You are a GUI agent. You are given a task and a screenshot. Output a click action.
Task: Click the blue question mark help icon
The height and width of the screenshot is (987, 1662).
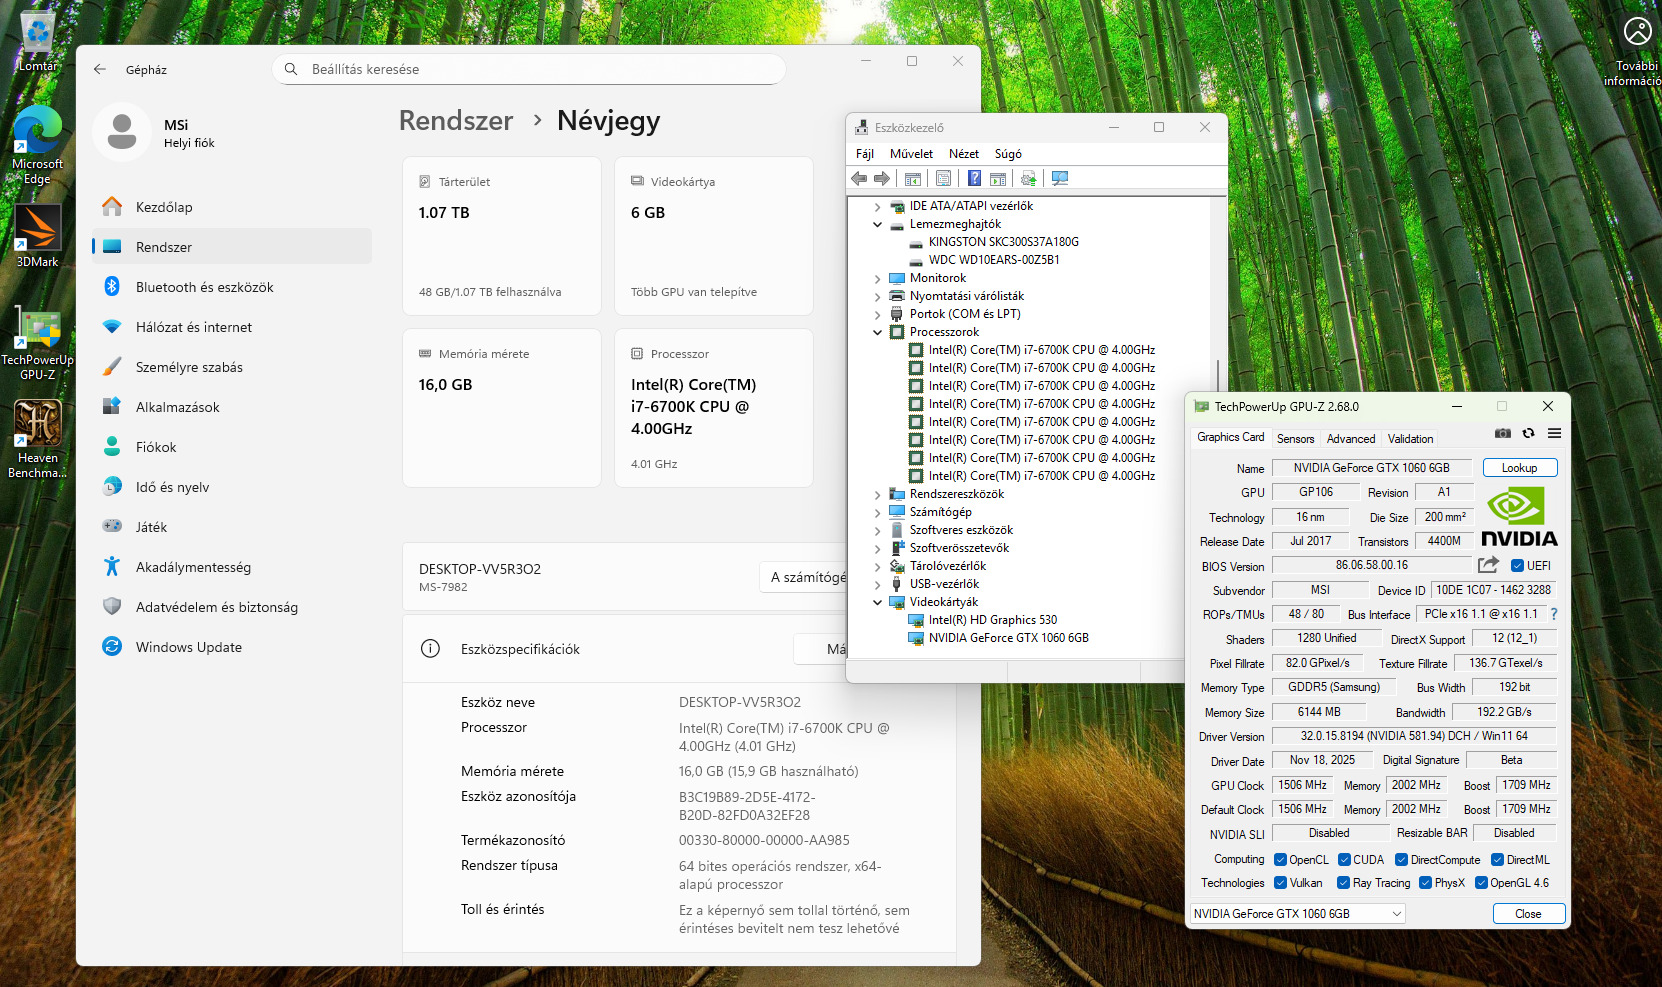[974, 178]
